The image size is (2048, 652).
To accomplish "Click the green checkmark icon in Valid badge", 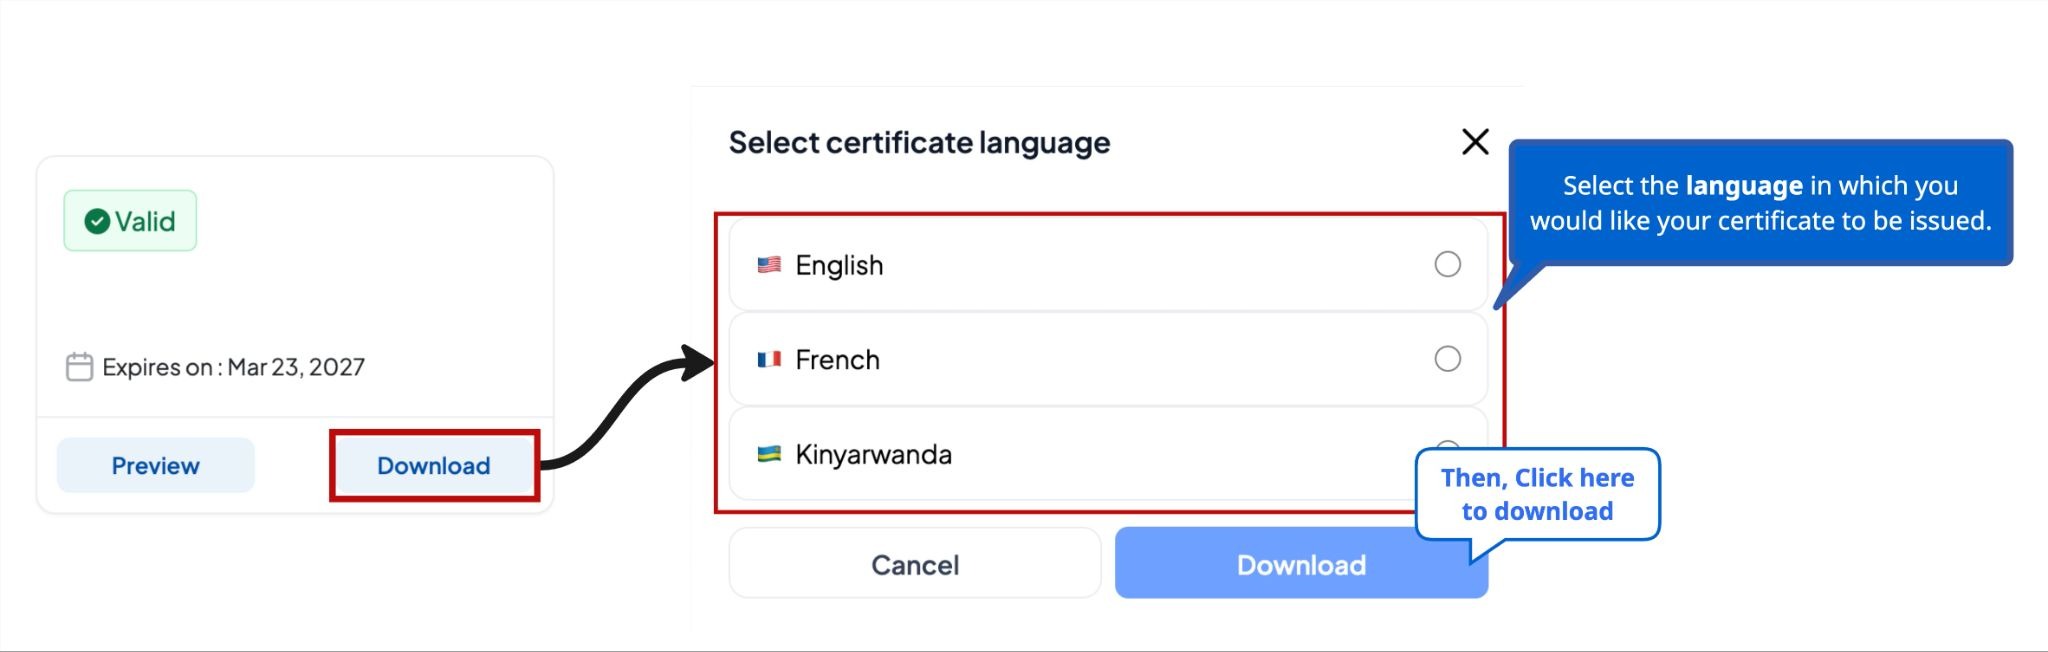I will point(97,221).
